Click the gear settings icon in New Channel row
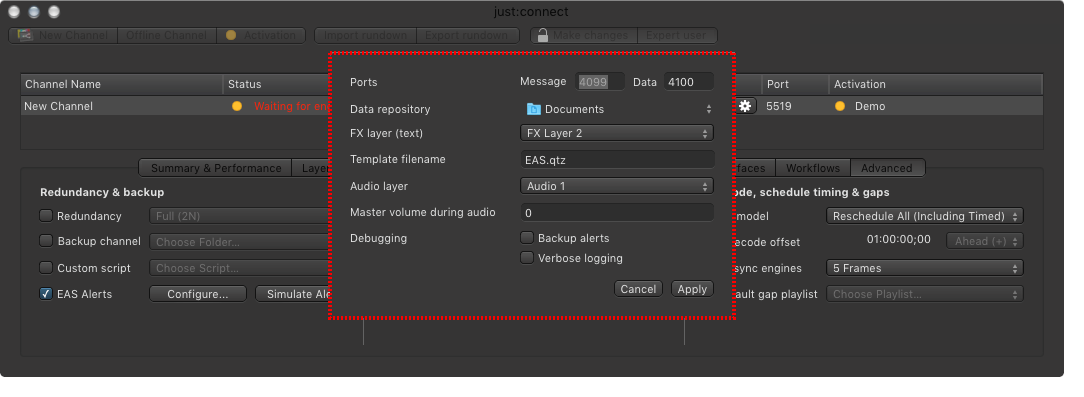The width and height of the screenshot is (1084, 397). (745, 106)
